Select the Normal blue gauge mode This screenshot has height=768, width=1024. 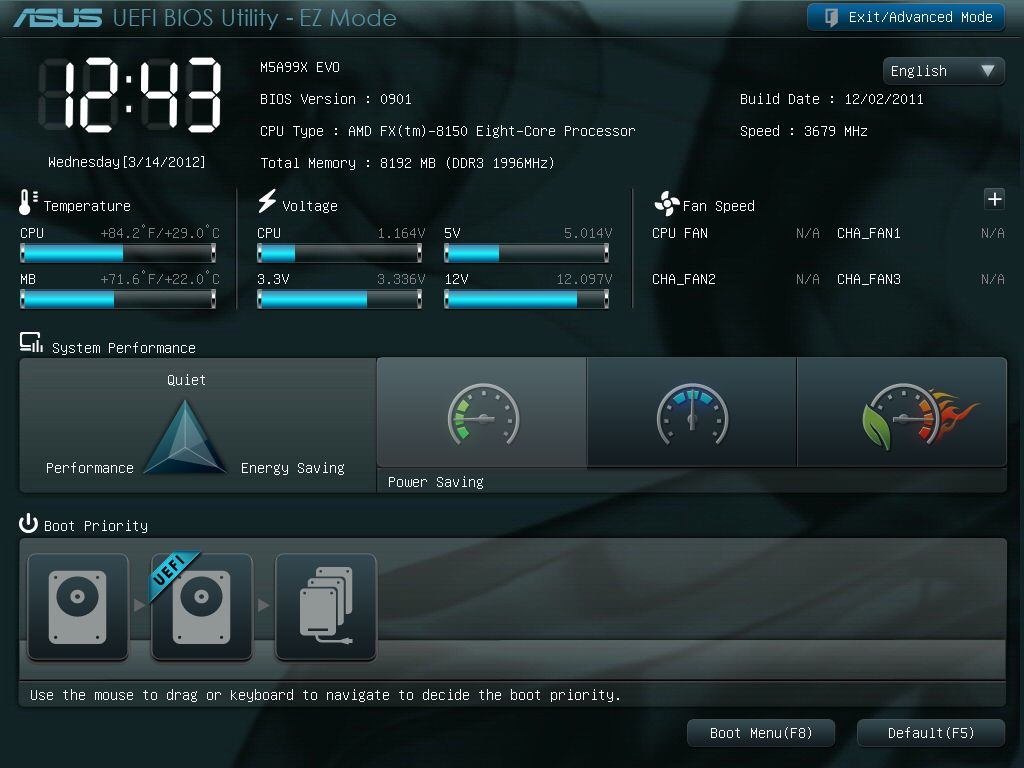tap(692, 414)
